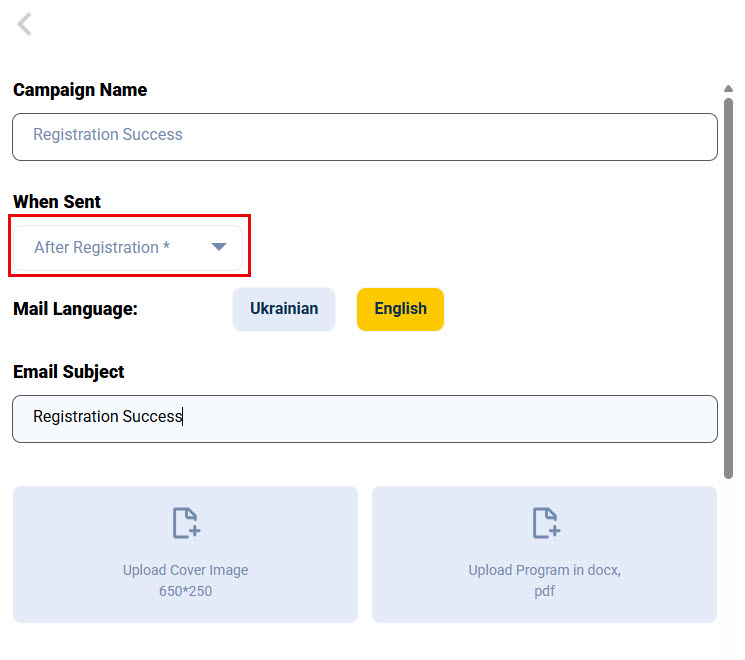Click the vertical scrollbar thumb
Viewport: 745px width, 660px height.
pyautogui.click(x=729, y=280)
